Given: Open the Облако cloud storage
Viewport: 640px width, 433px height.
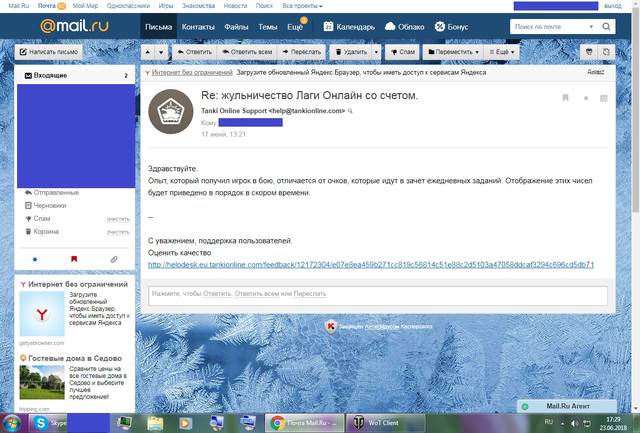Looking at the screenshot, I should tap(404, 27).
